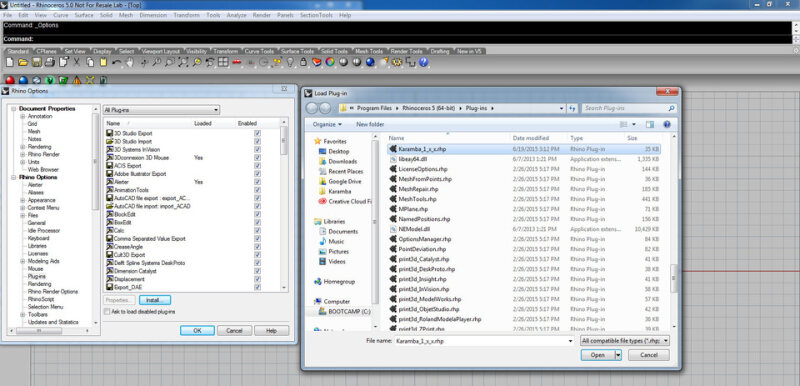Open the Surface menu

coord(84,15)
